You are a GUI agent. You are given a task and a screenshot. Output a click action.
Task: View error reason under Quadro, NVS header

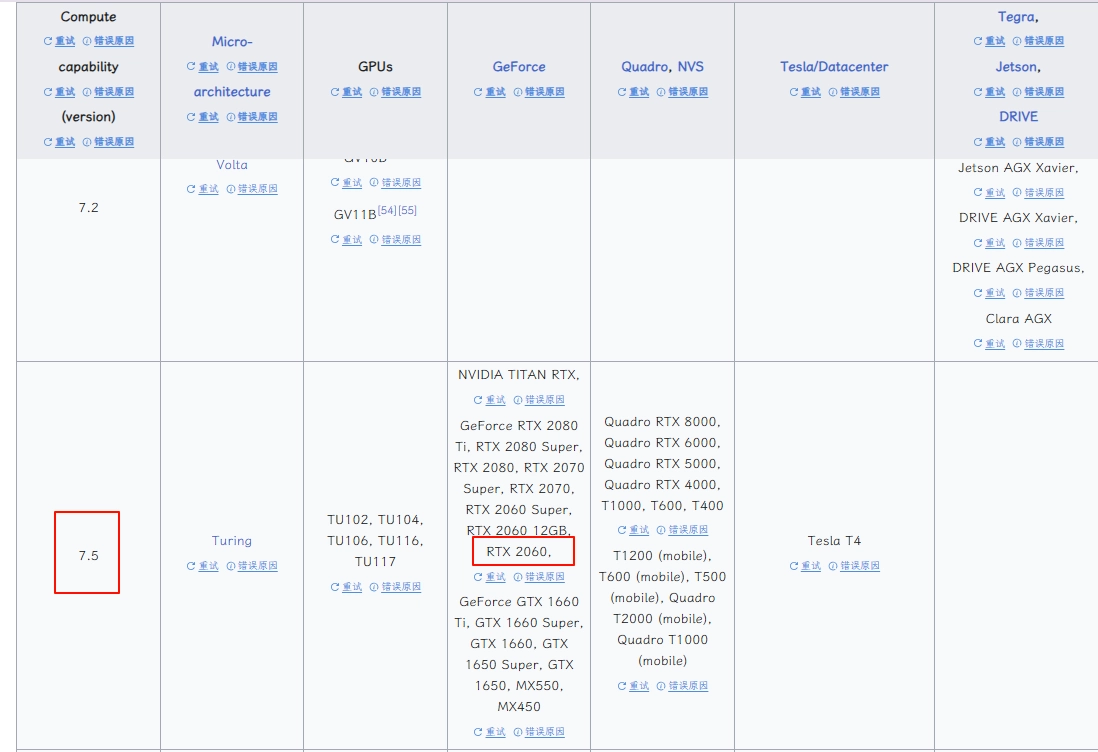point(682,92)
